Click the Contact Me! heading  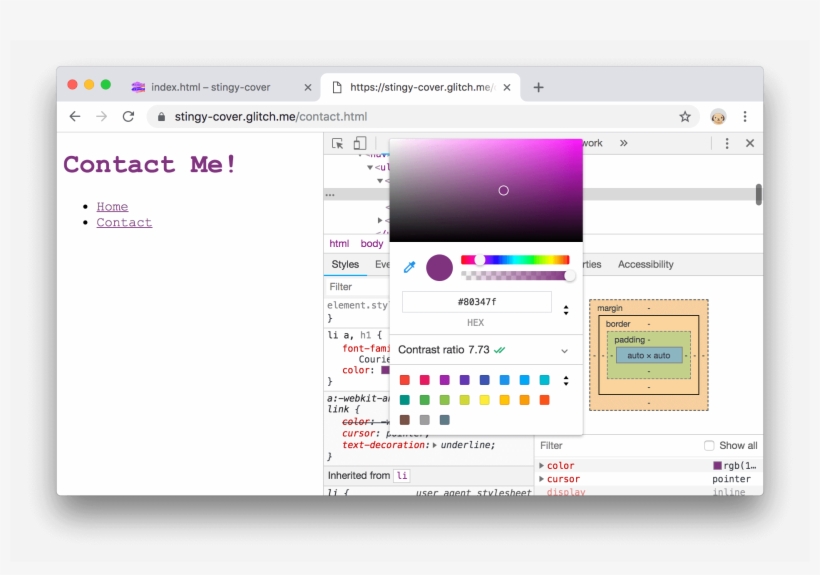[150, 164]
